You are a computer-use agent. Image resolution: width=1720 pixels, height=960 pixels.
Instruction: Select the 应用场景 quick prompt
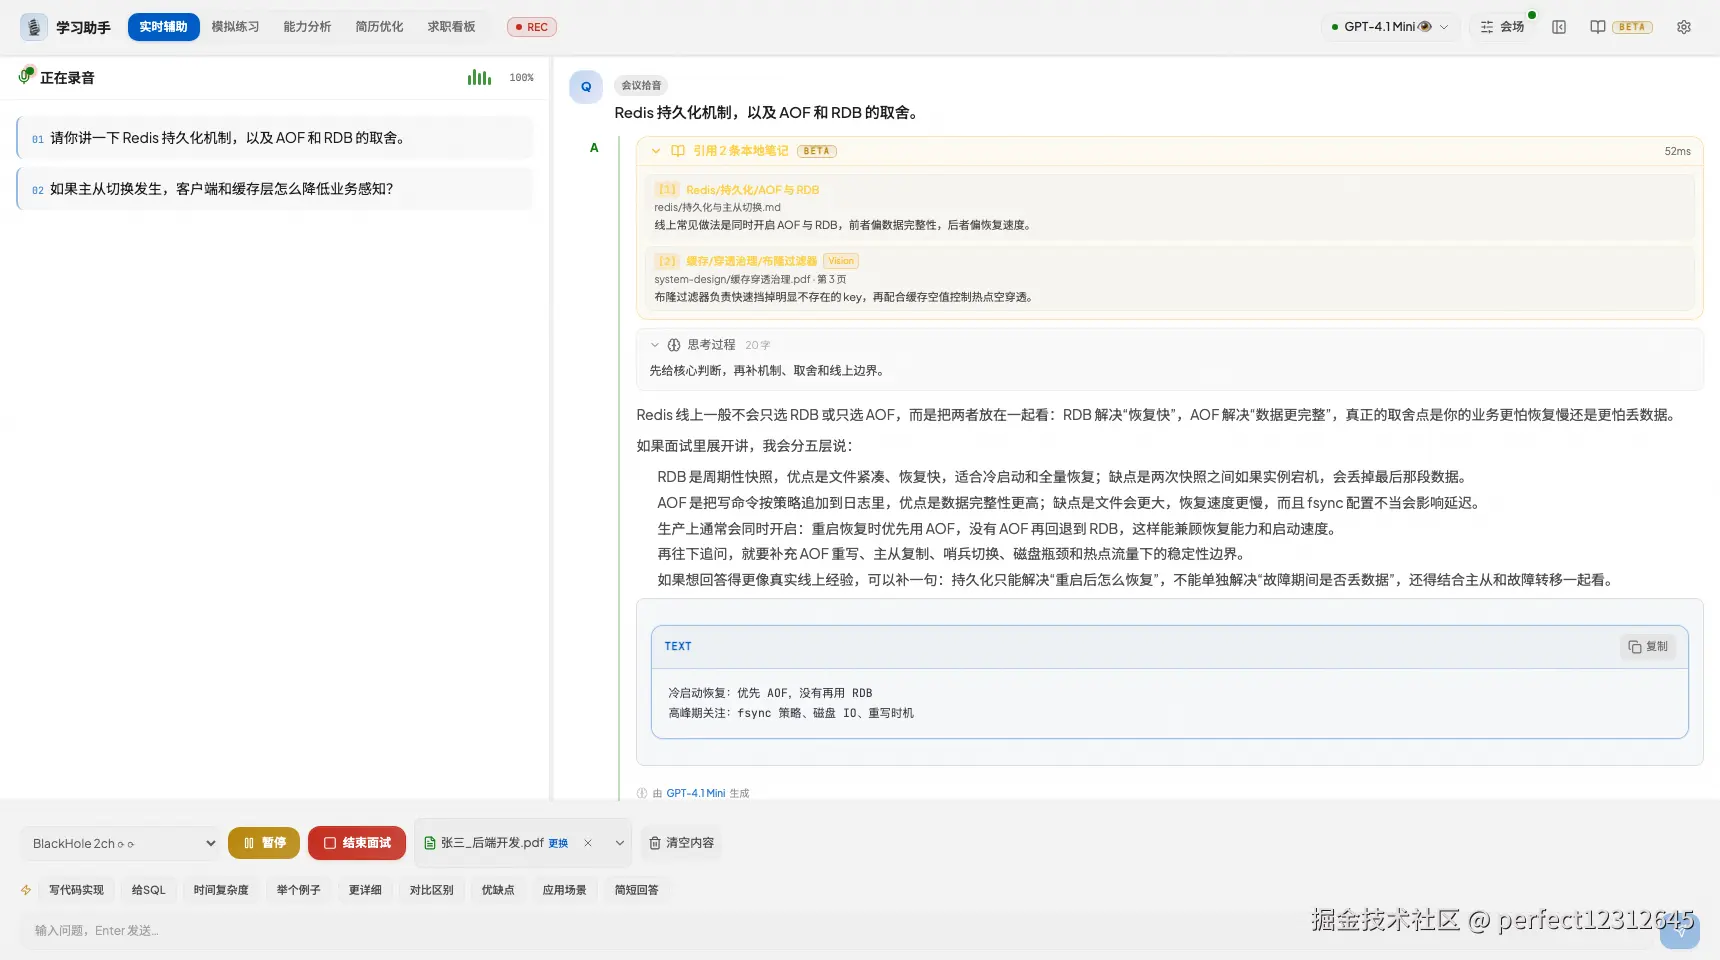point(565,890)
